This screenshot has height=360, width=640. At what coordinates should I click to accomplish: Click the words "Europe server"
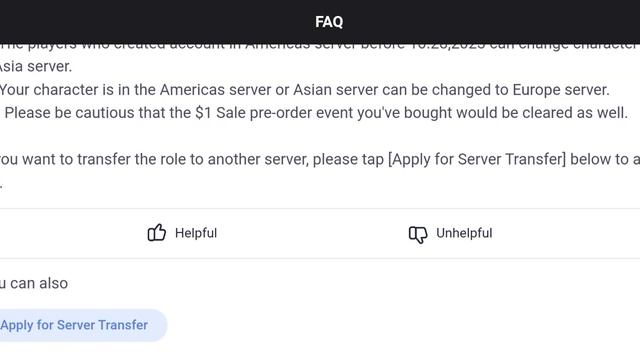(x=559, y=90)
